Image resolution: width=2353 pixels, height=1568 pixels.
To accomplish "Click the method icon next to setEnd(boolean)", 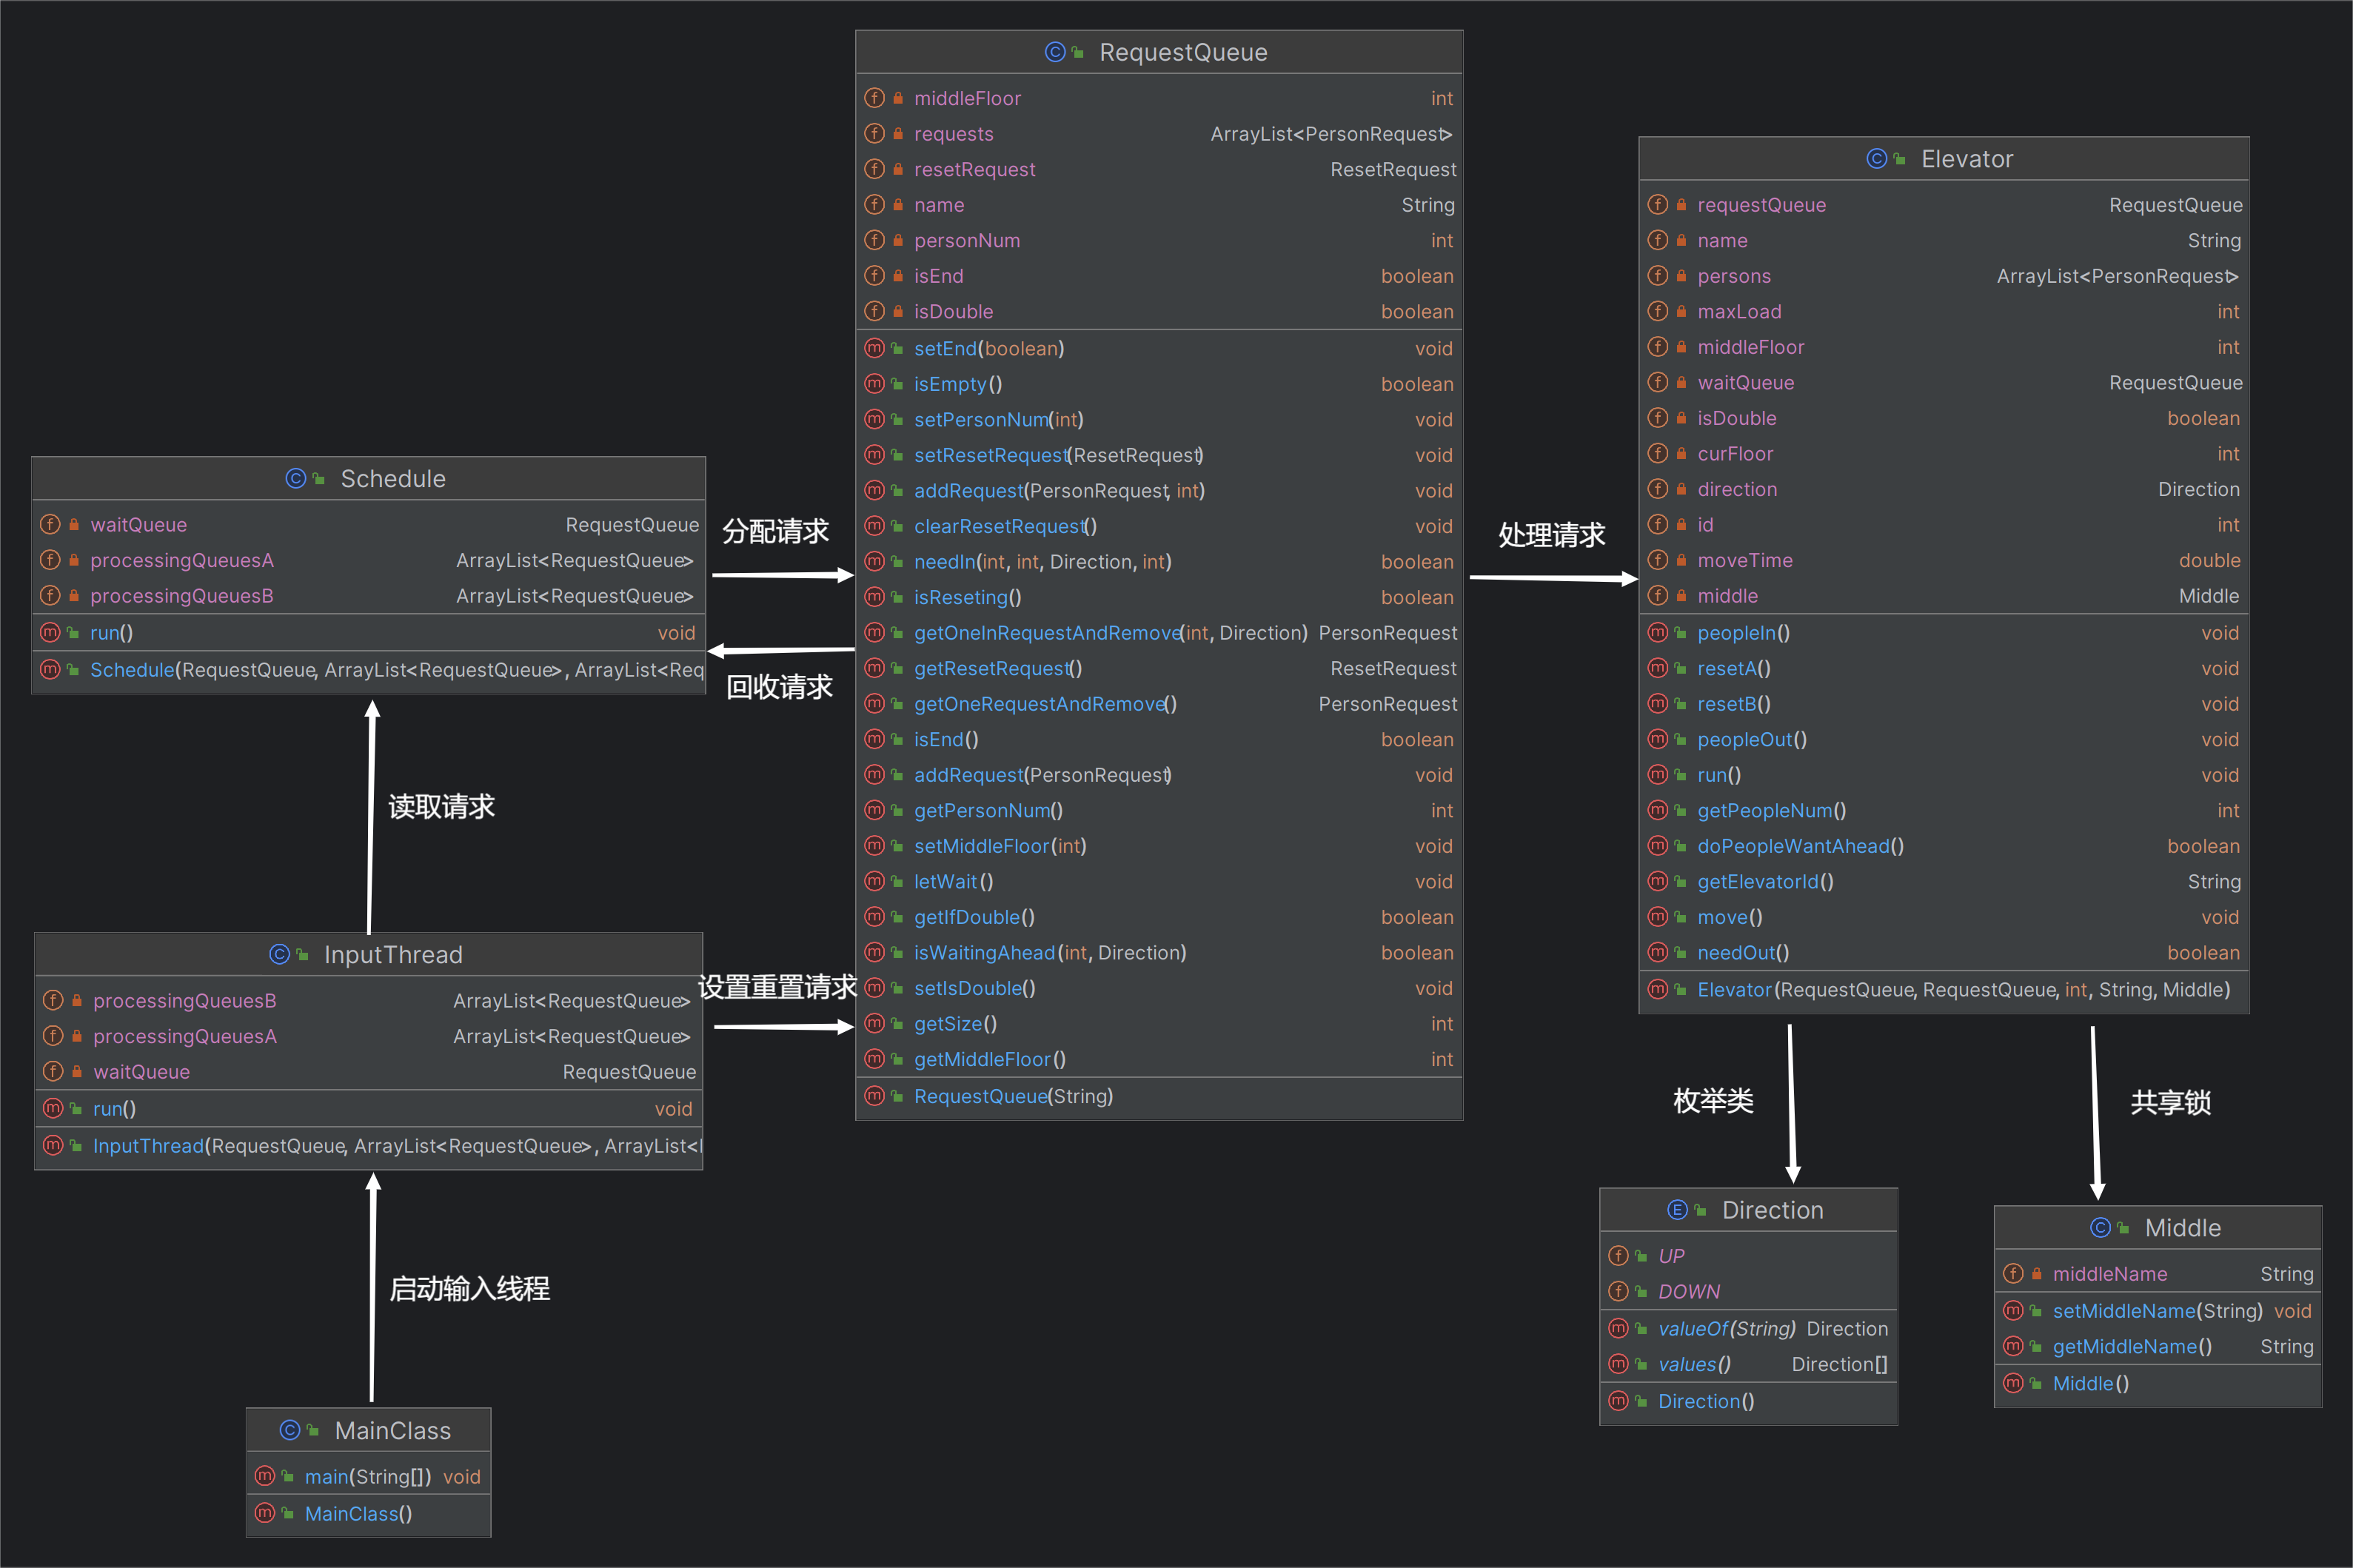I will point(875,349).
